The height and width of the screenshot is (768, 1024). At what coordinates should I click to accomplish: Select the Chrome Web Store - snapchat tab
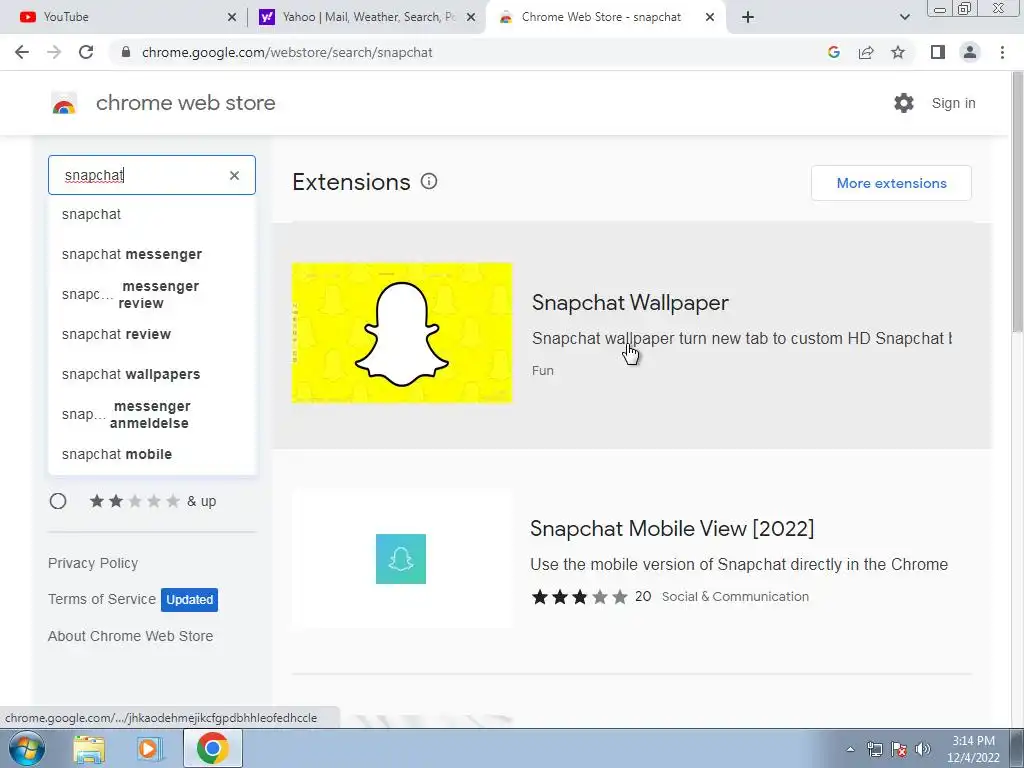(x=606, y=17)
